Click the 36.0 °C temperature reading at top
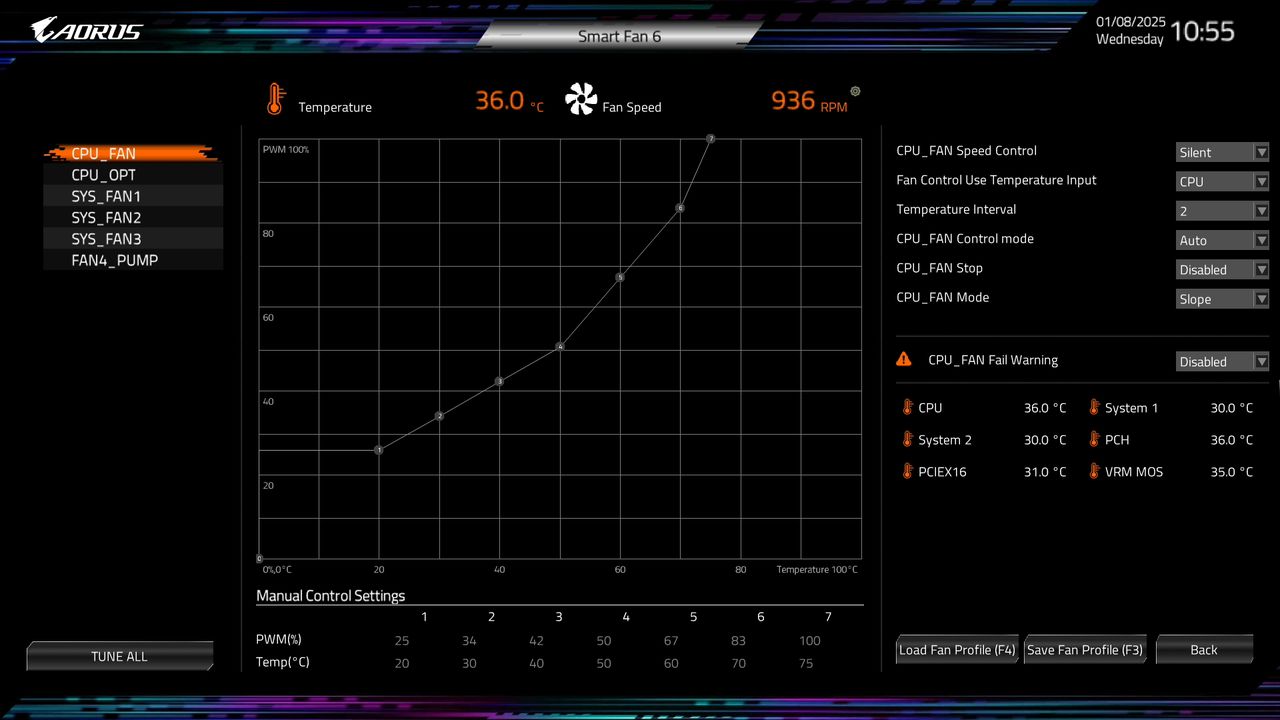This screenshot has width=1280, height=720. [509, 100]
